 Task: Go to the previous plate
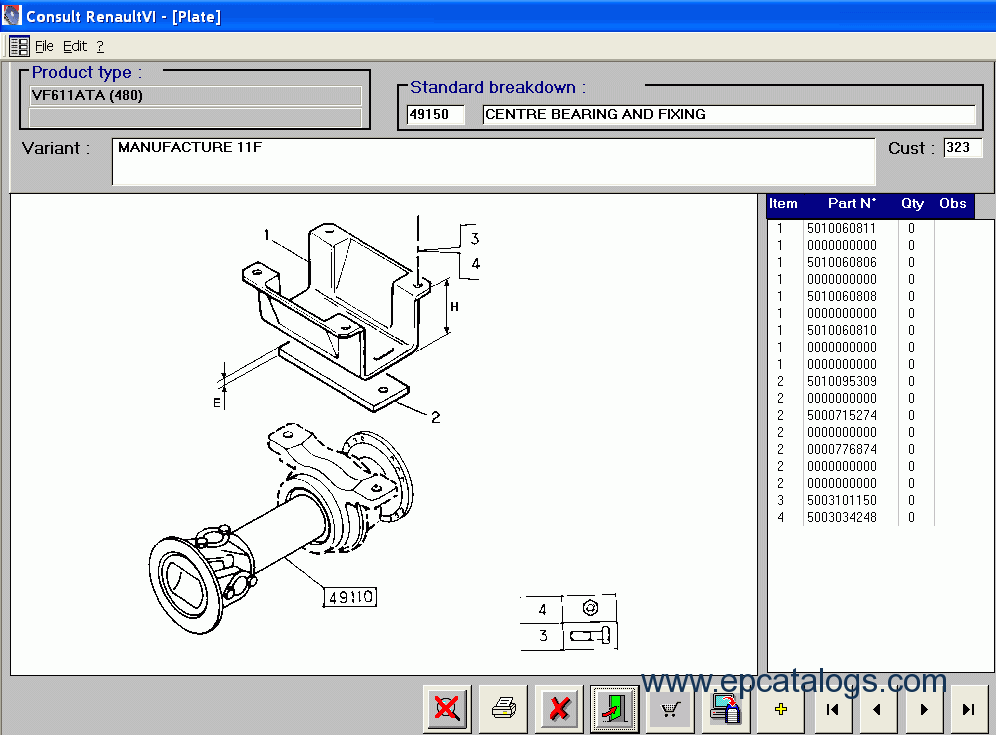[877, 709]
